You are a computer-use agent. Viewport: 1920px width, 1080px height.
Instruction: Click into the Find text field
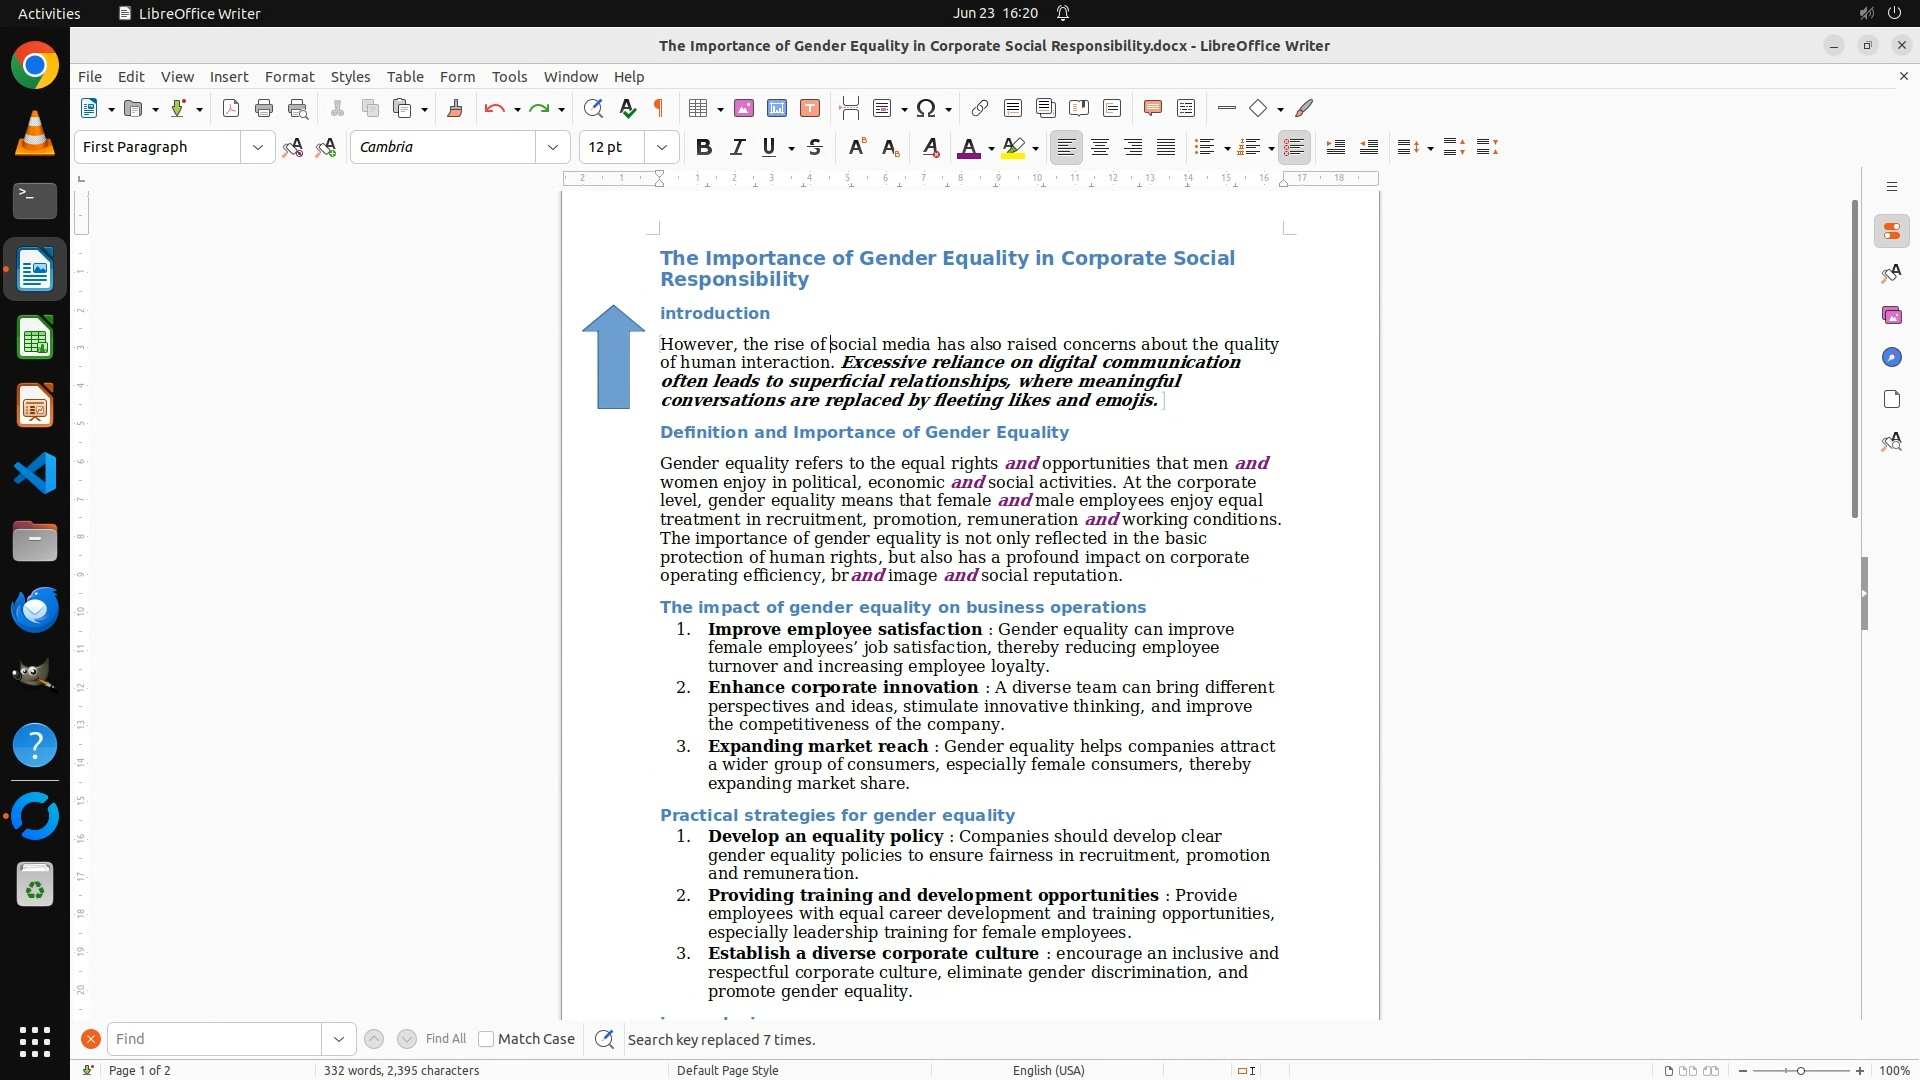215,1039
